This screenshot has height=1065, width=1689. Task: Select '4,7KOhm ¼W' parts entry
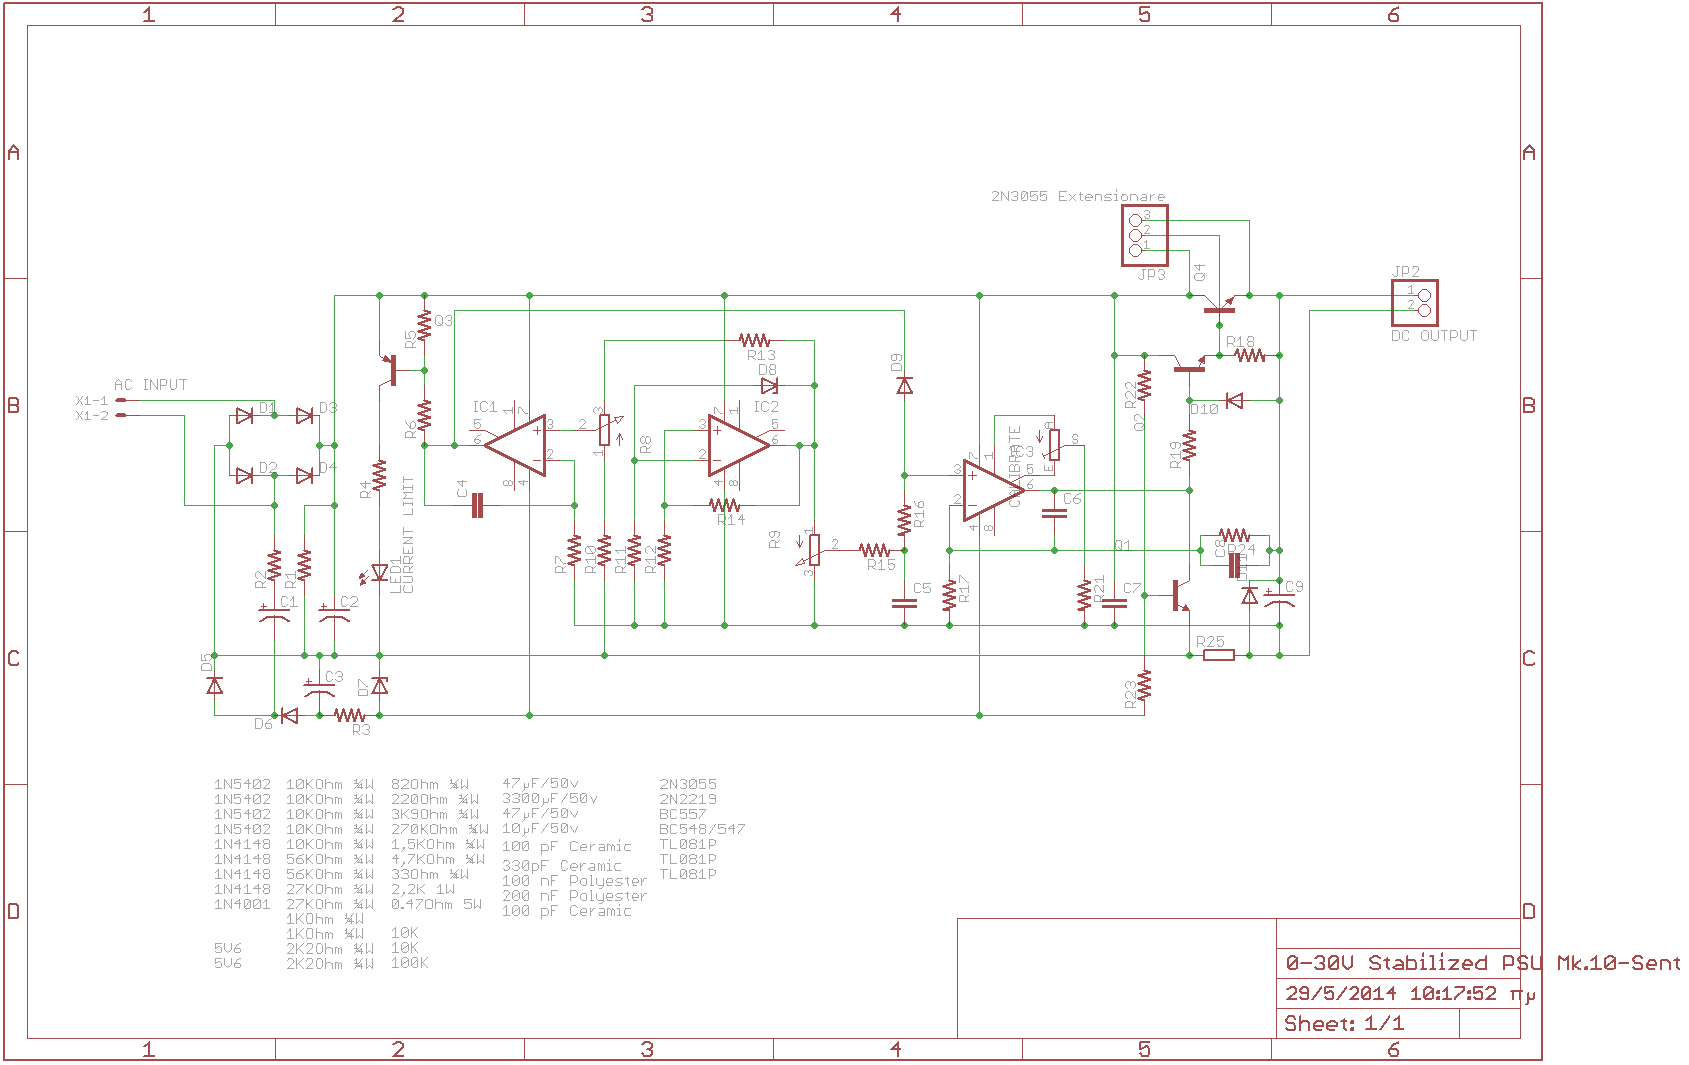tap(438, 859)
